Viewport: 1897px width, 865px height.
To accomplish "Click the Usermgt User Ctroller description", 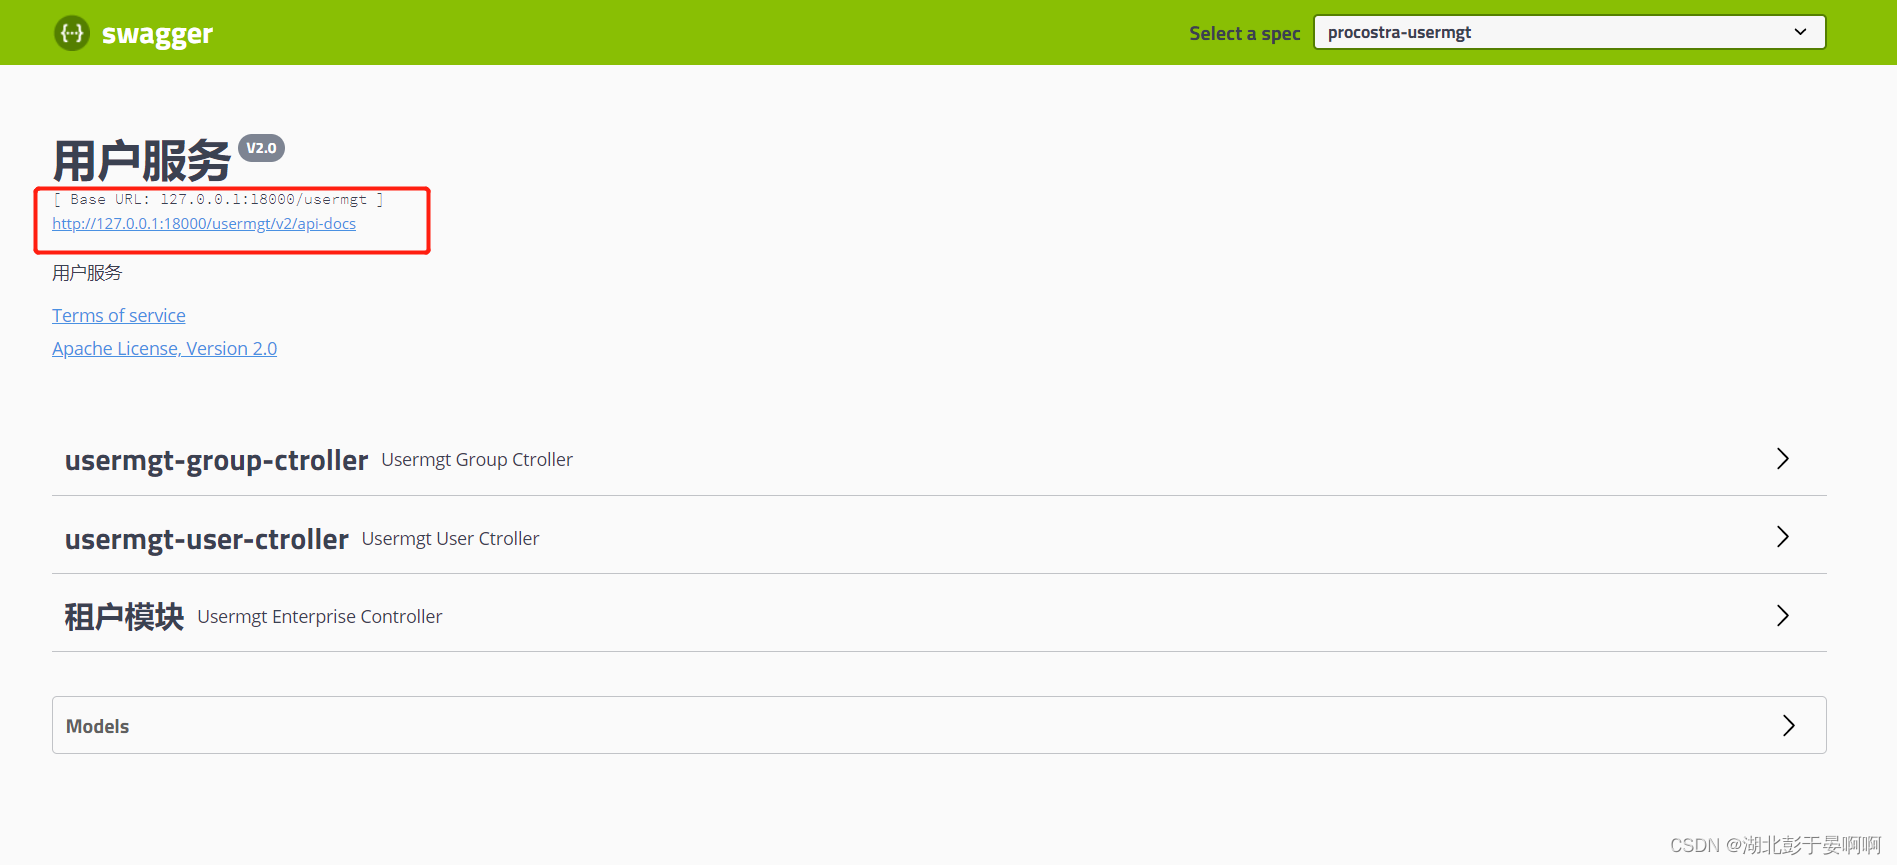I will (450, 539).
